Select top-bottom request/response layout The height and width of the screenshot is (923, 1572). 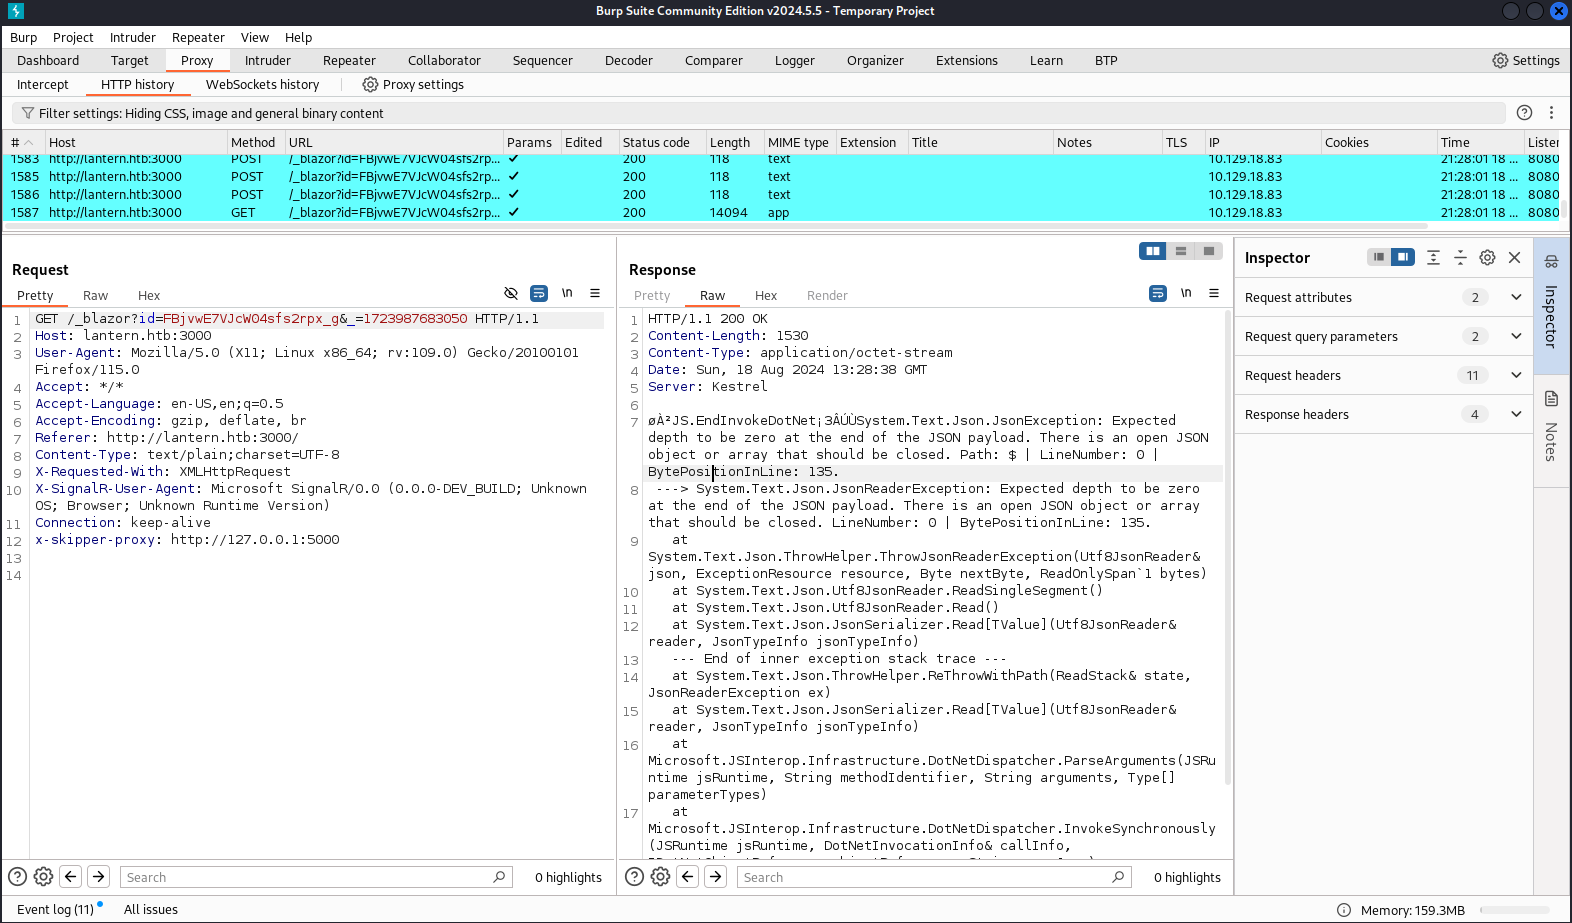(x=1181, y=251)
